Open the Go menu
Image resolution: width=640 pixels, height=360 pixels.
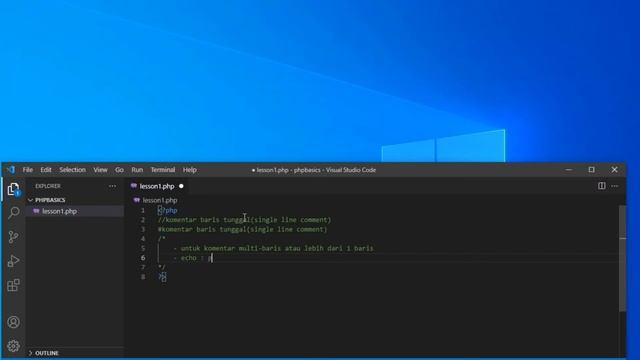pyautogui.click(x=119, y=170)
